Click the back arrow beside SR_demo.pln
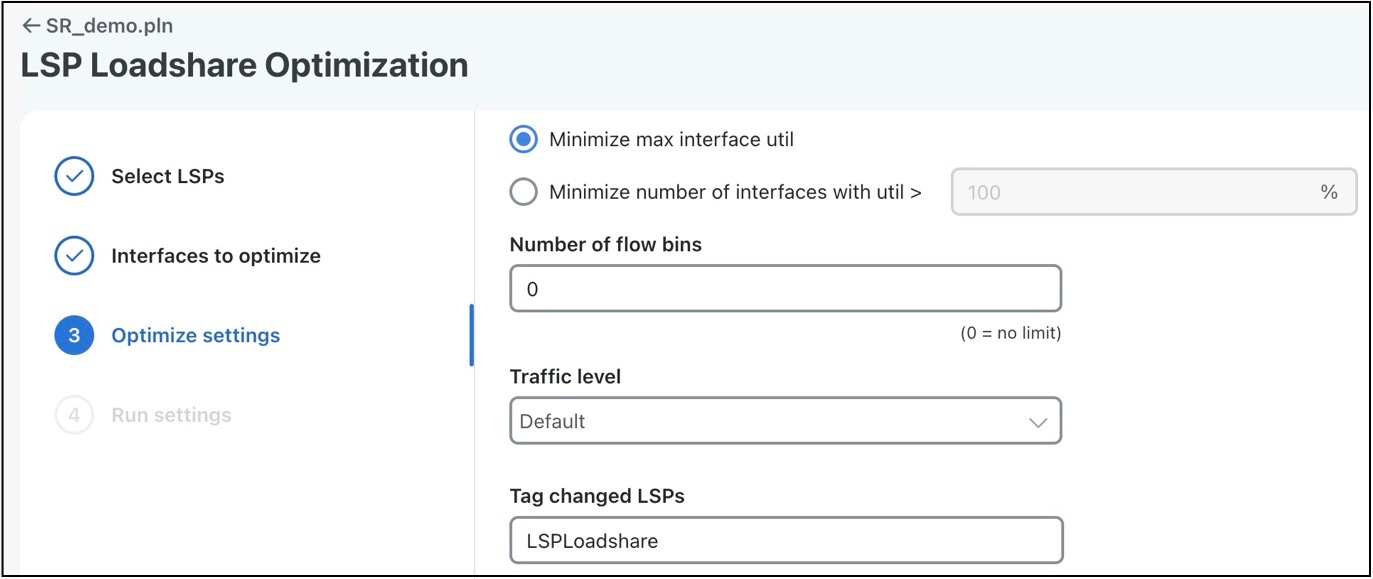Screen dimensions: 1373x579 point(31,26)
